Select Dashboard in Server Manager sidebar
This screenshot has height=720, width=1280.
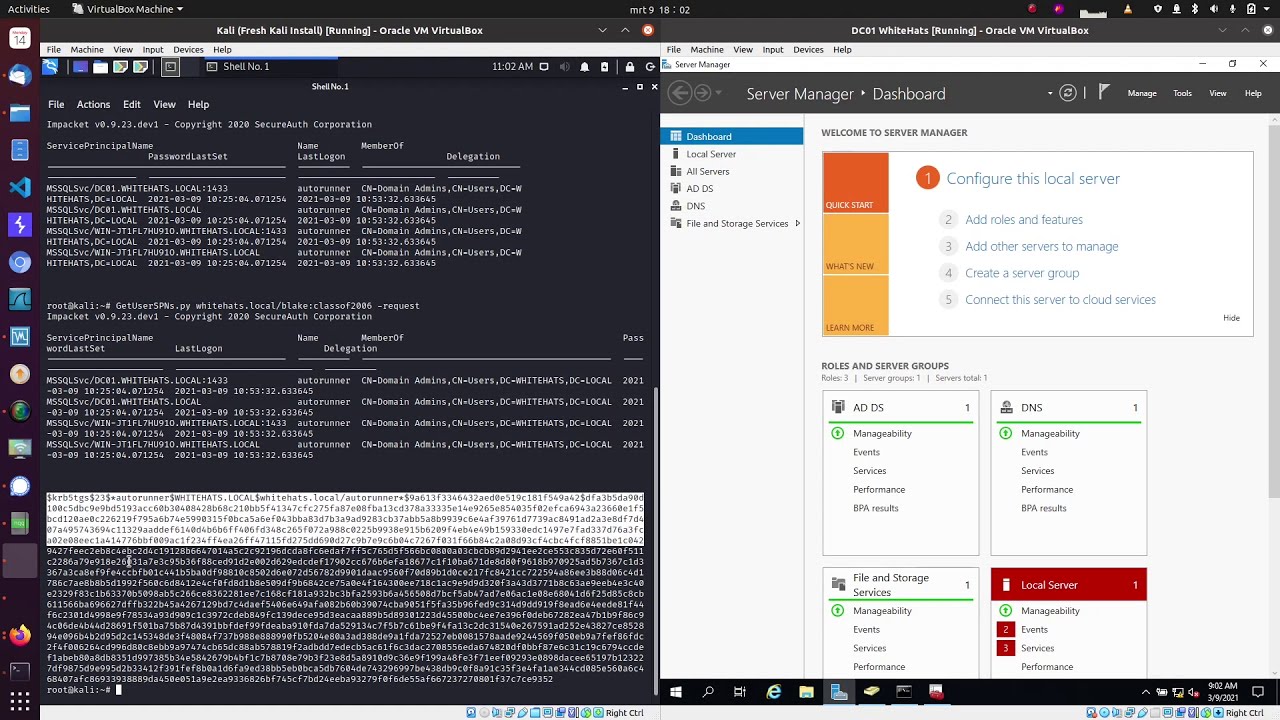[731, 136]
